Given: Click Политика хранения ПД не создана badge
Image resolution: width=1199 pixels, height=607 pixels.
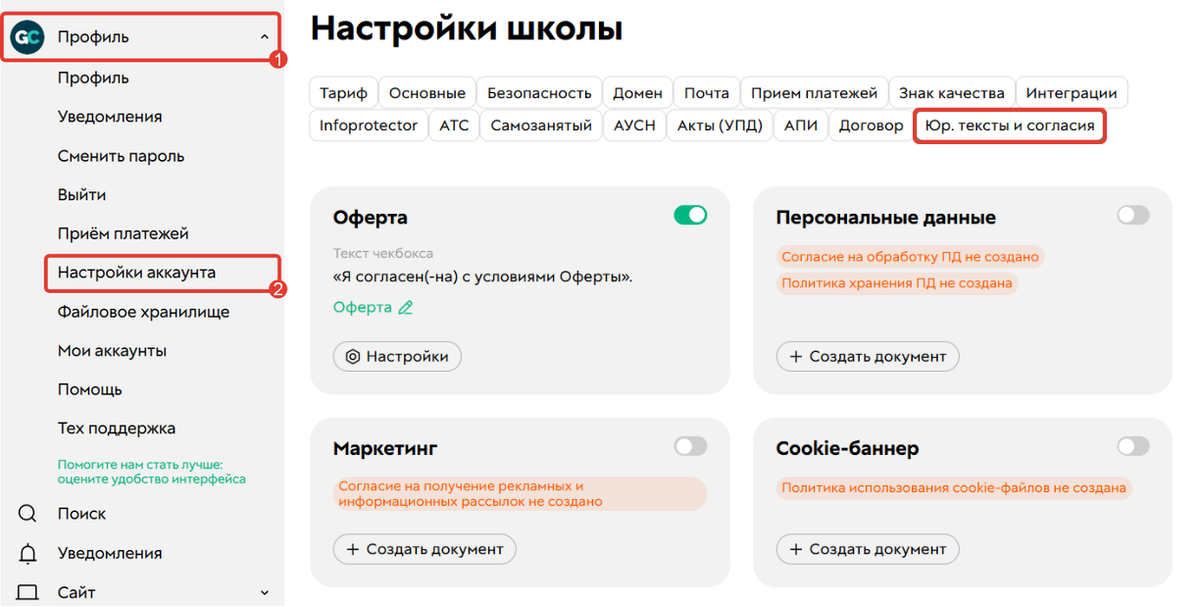Looking at the screenshot, I should coord(896,284).
